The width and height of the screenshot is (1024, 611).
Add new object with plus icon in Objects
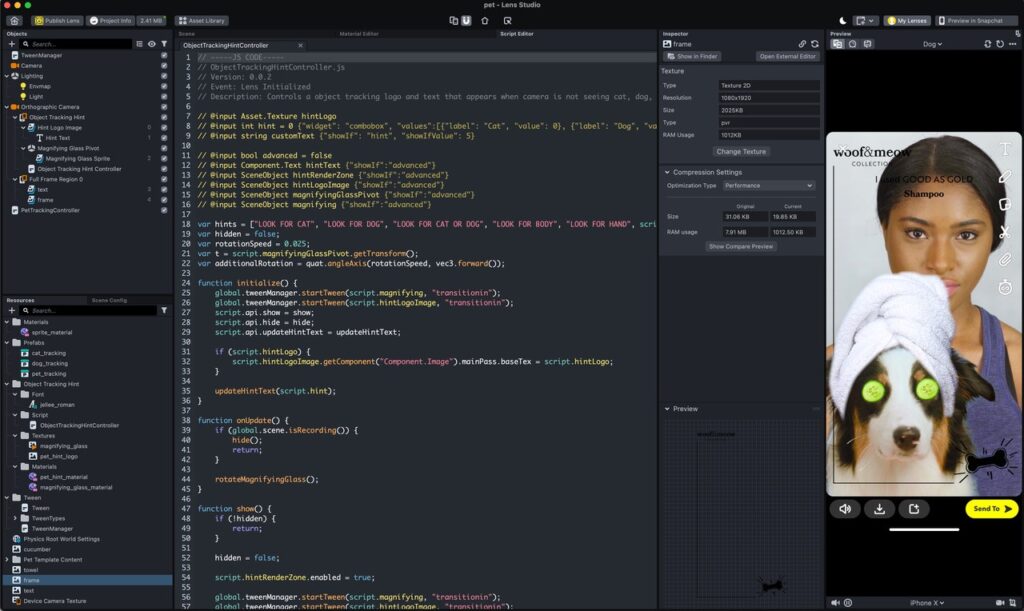click(12, 44)
